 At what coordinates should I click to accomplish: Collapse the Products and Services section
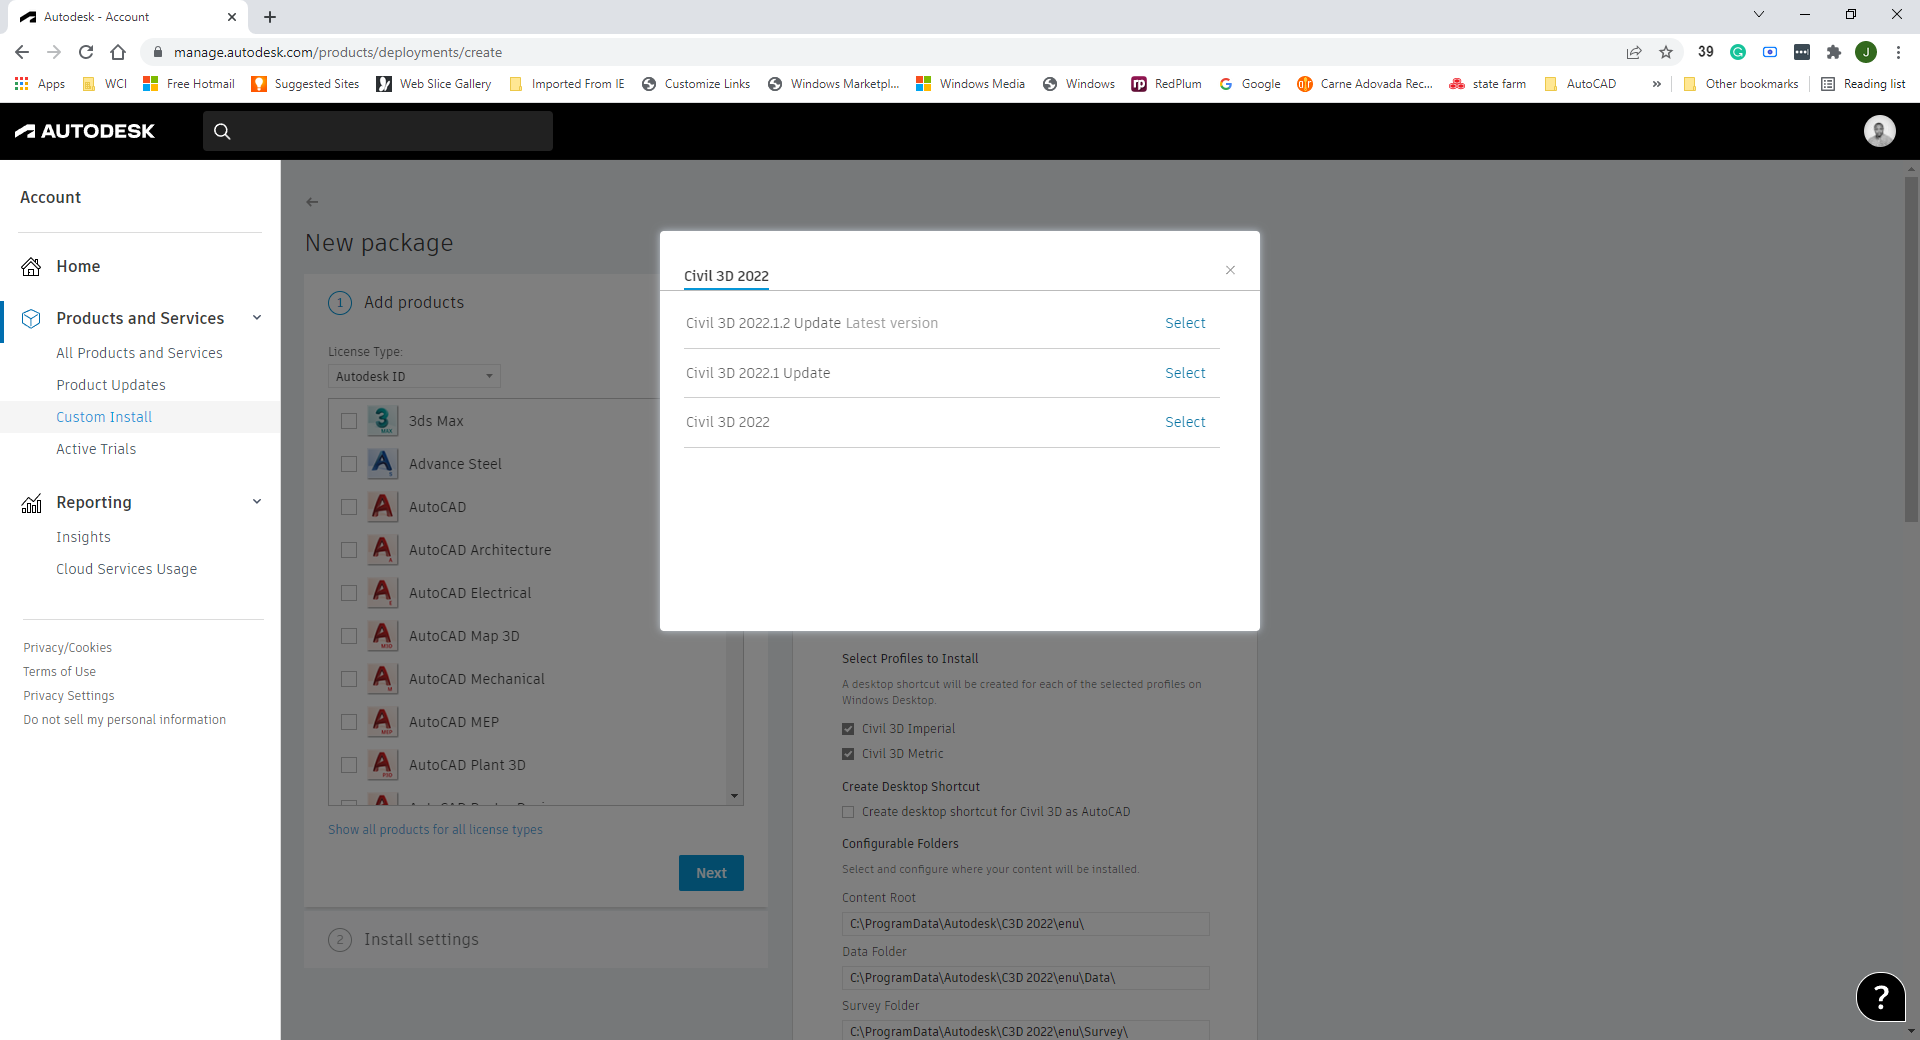click(x=257, y=317)
